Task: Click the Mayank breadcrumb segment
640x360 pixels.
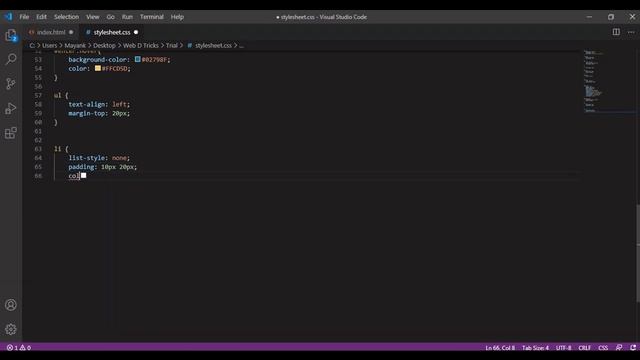Action: click(x=75, y=45)
